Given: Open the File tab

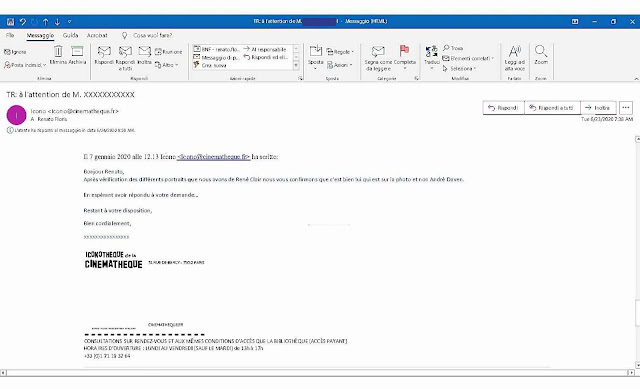Looking at the screenshot, I should pyautogui.click(x=10, y=36).
